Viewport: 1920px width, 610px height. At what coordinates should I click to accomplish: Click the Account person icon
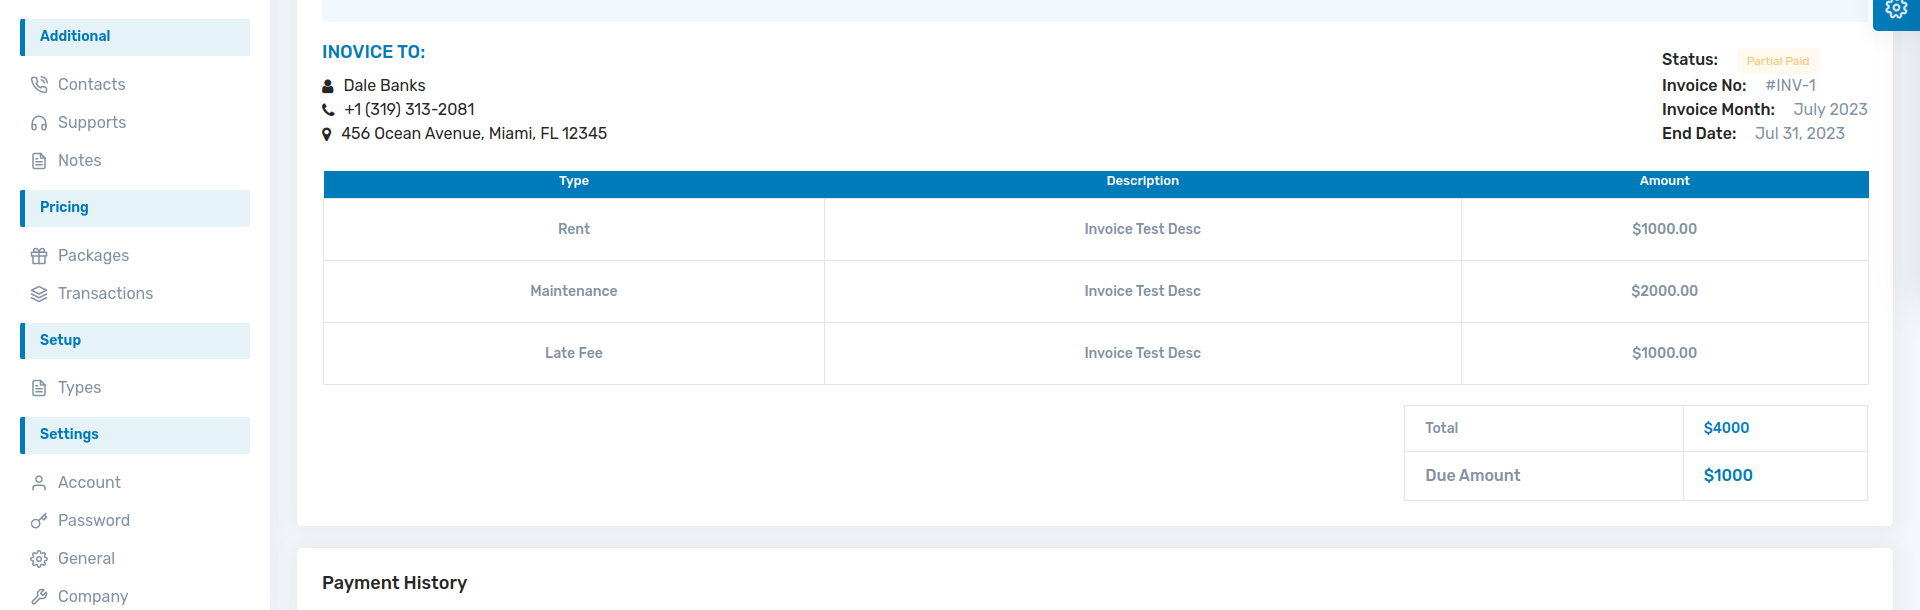[x=39, y=483]
